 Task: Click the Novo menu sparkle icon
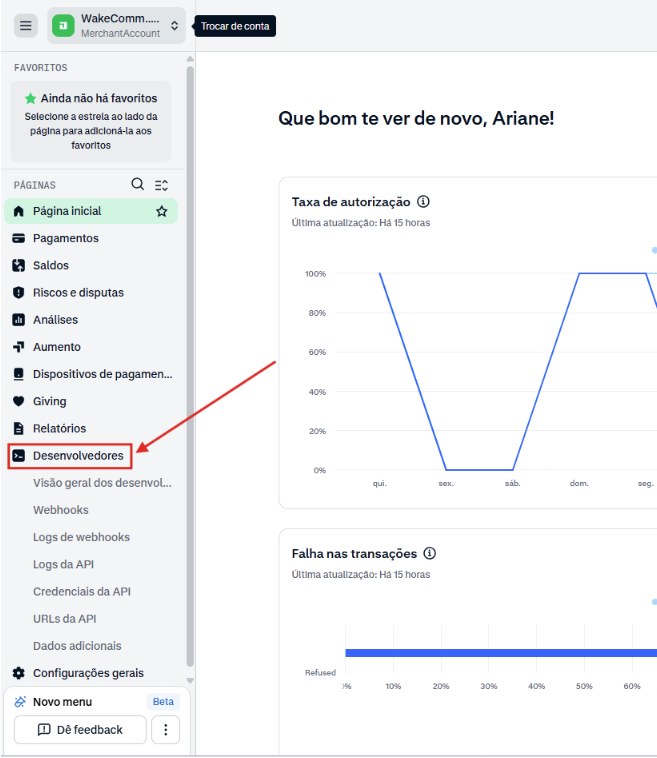tap(20, 701)
